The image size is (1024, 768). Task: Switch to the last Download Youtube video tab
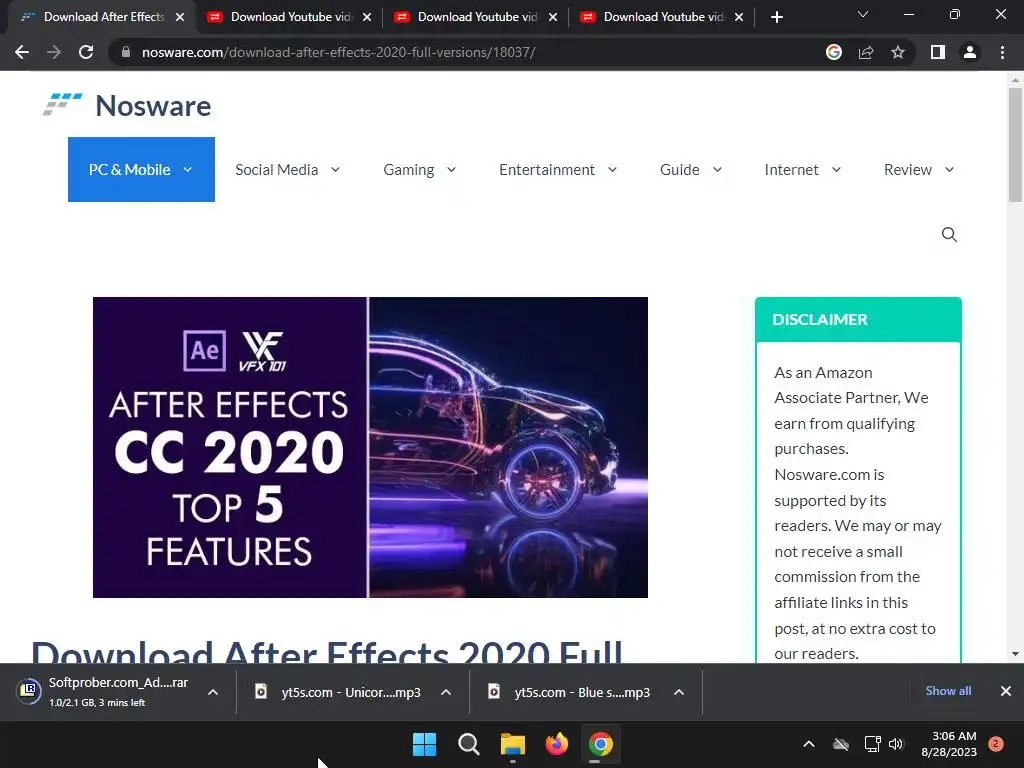coord(660,17)
